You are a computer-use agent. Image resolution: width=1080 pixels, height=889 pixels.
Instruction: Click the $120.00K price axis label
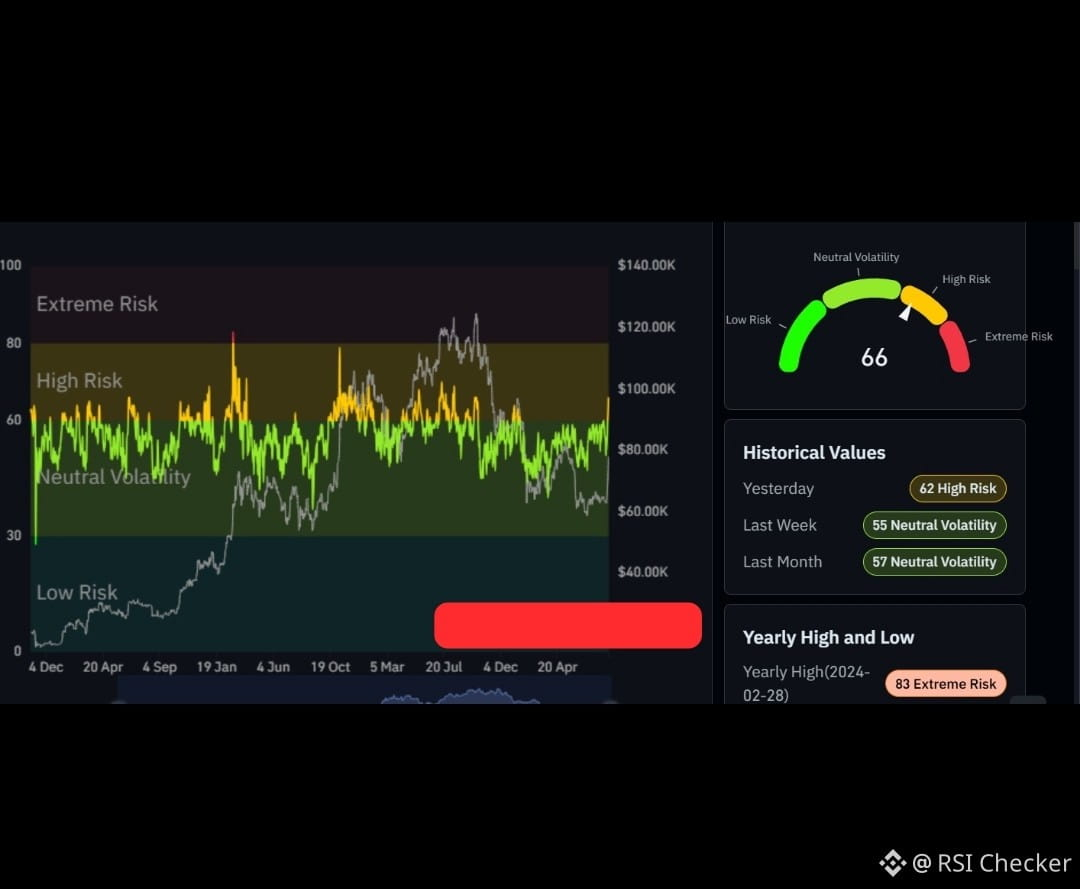tap(646, 326)
